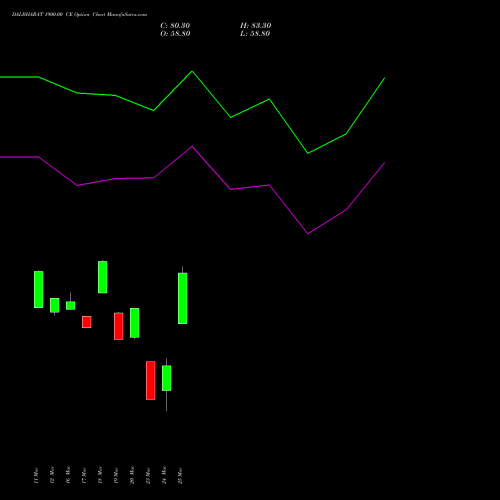Select the green candle for 20 Mar
Image resolution: width=500 pixels, height=500 pixels.
click(x=135, y=323)
